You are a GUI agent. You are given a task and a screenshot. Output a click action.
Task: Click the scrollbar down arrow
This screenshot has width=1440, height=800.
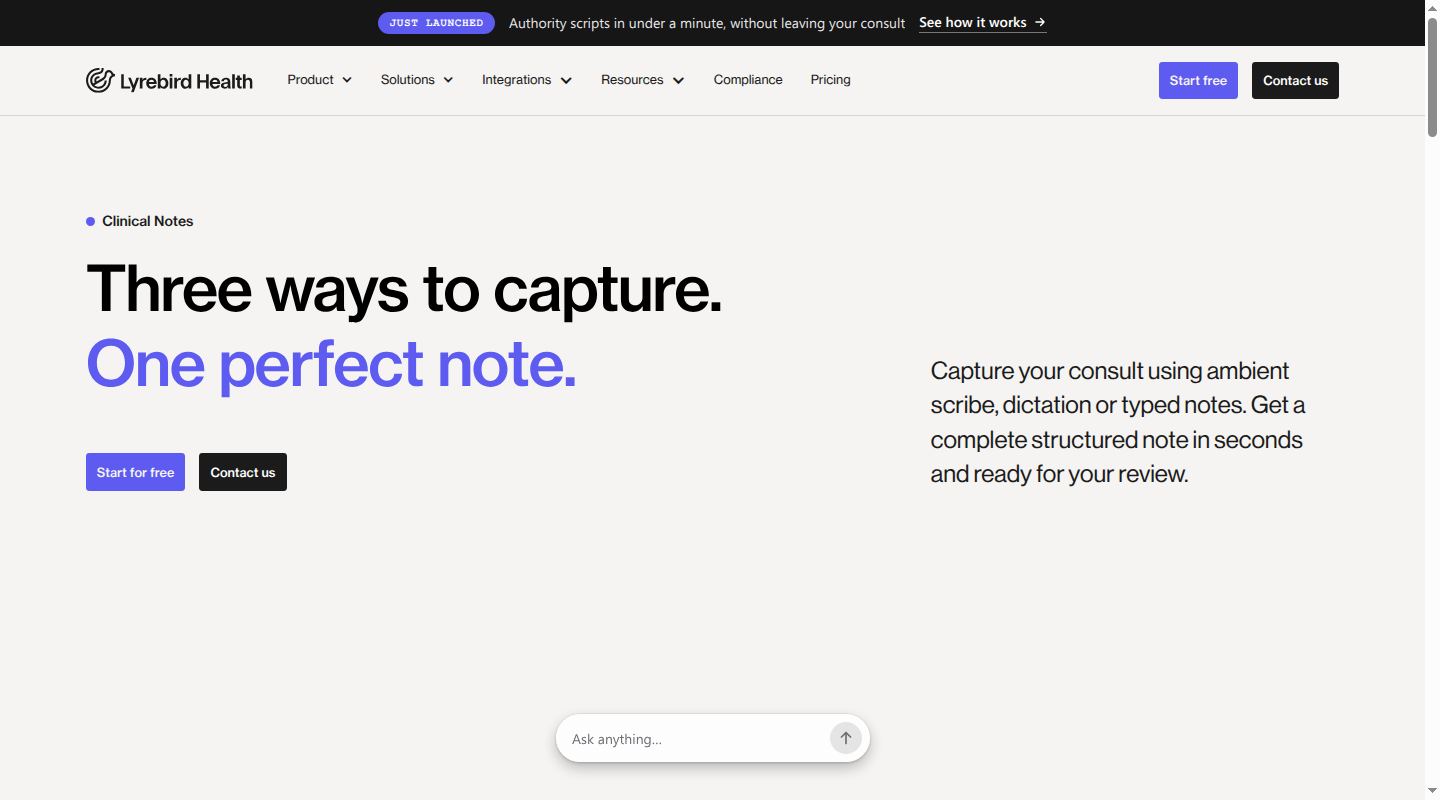(x=1432, y=792)
